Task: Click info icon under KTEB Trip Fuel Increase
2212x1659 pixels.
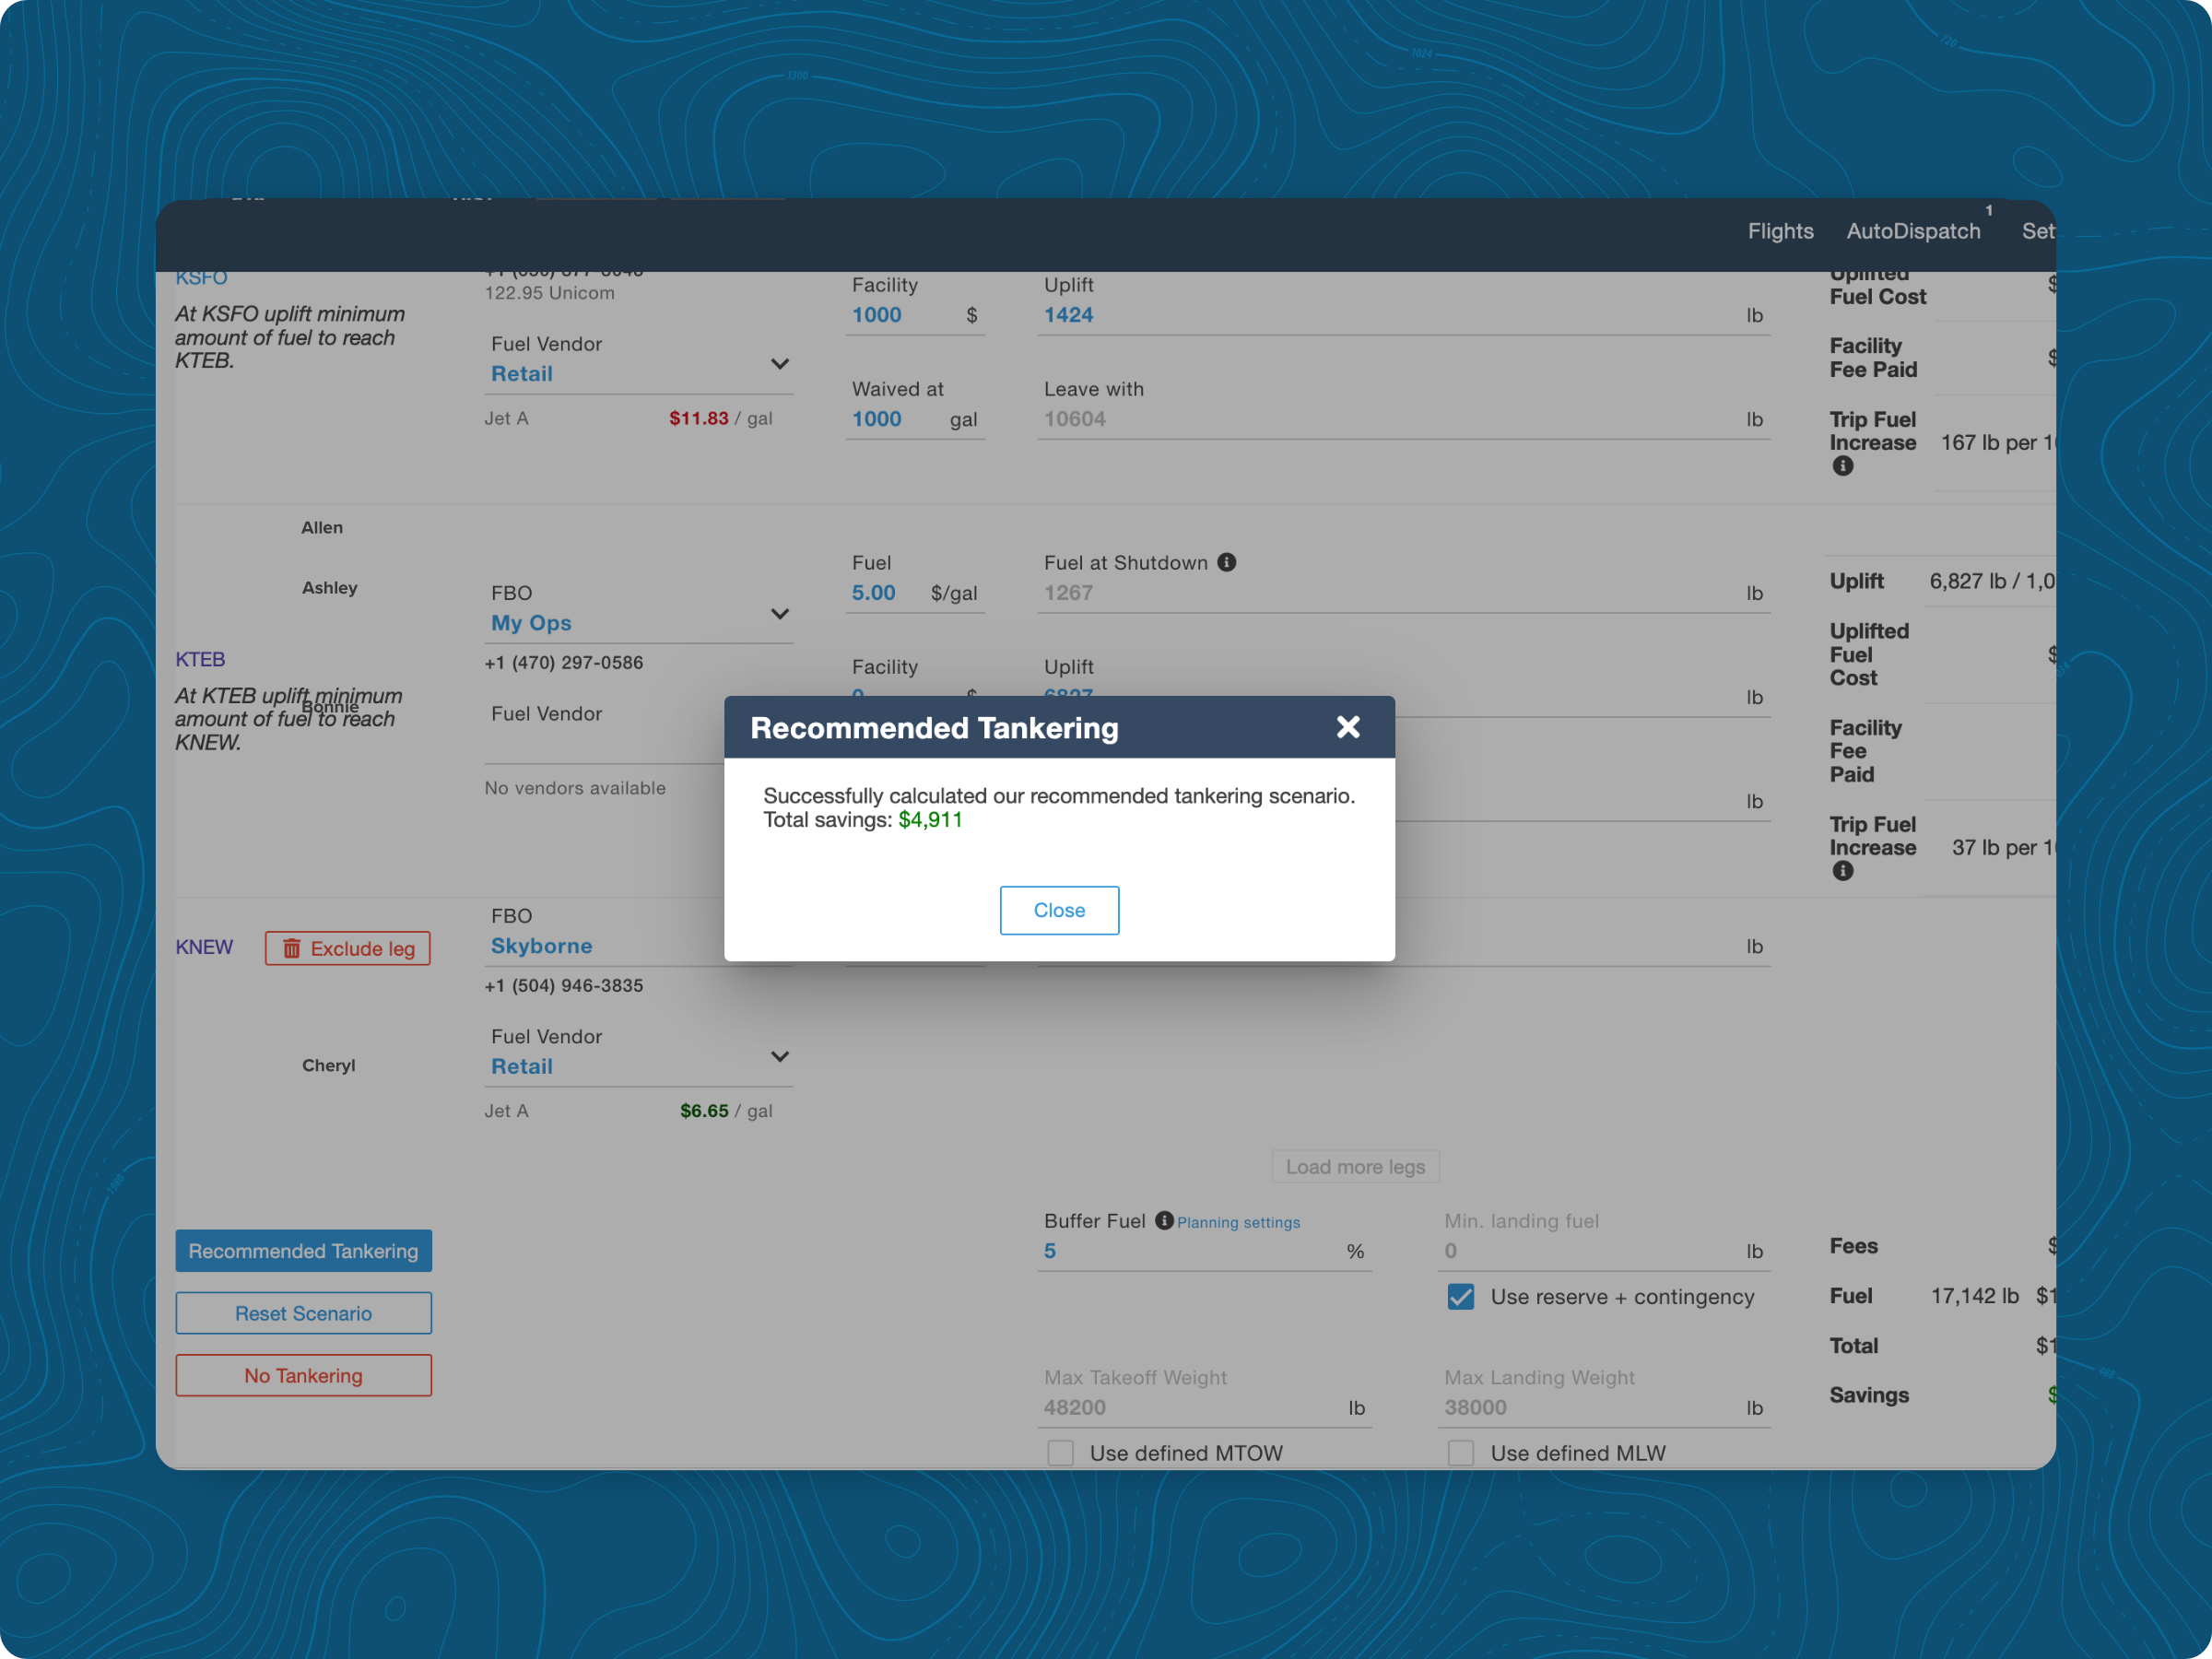Action: tap(1842, 871)
